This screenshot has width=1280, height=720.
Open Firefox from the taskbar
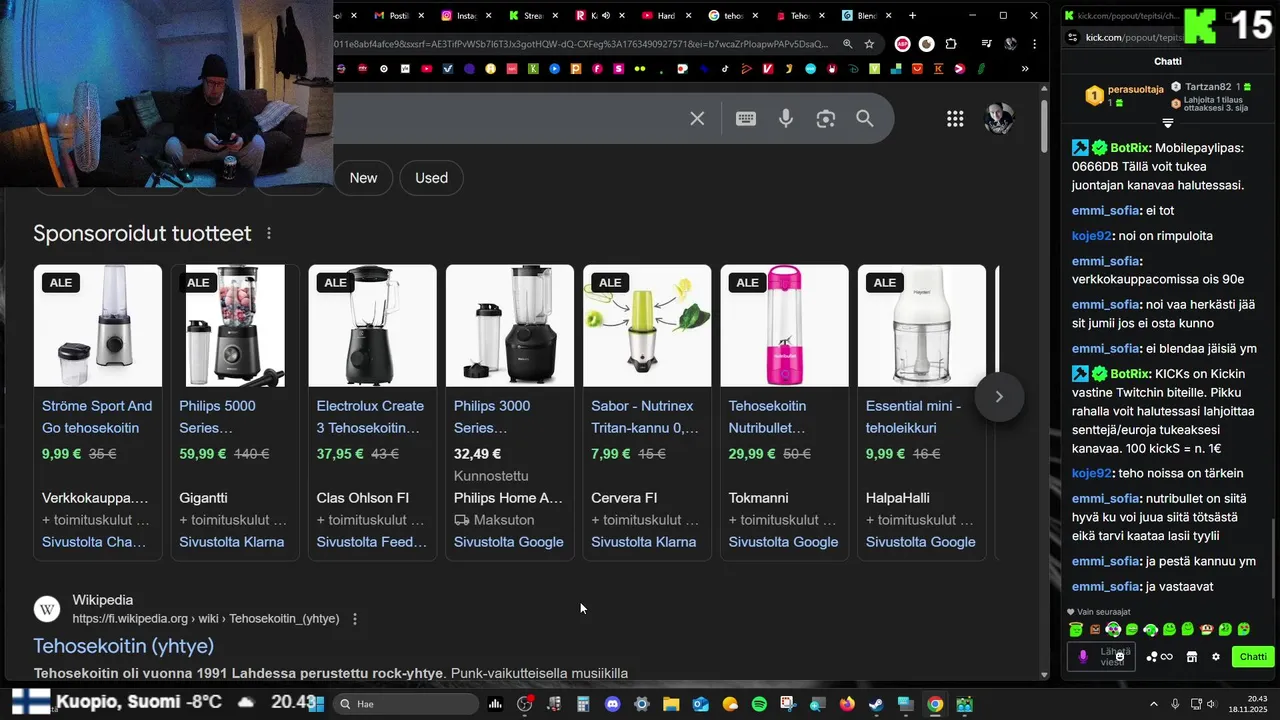847,704
